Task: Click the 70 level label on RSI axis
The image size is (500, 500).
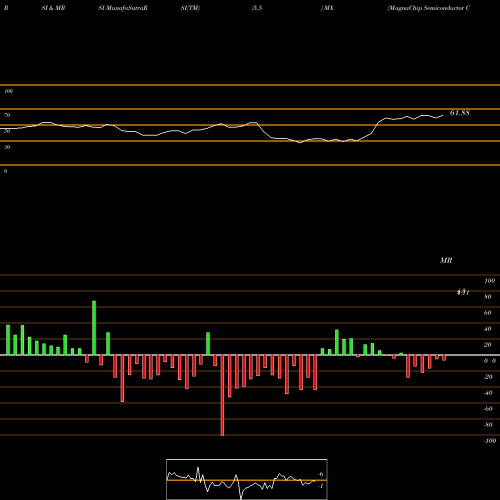Action: [x=7, y=115]
